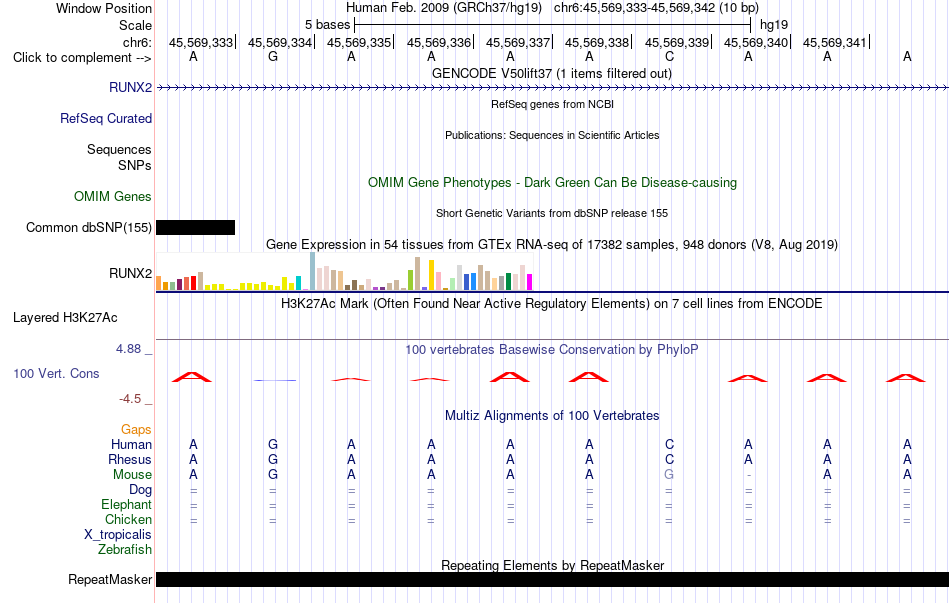Viewport: 950px width, 603px height.
Task: Click the gray G in Mouse alignment row
Action: pos(669,475)
